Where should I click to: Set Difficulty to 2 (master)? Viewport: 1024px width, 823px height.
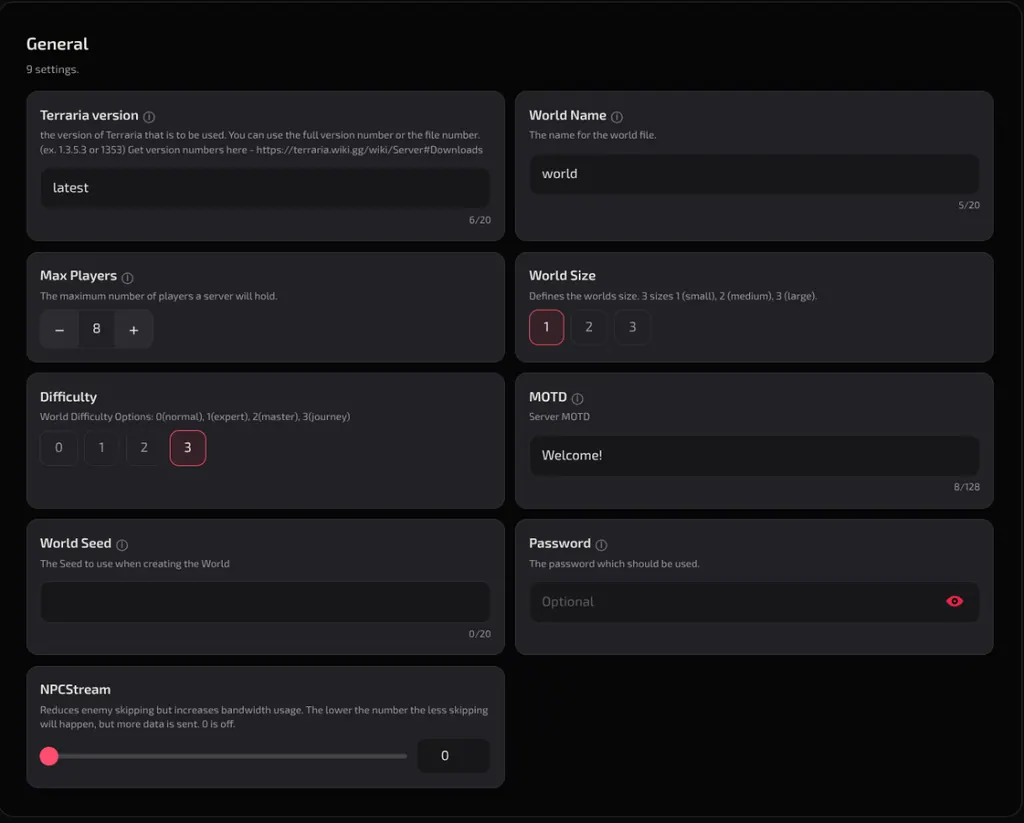(x=144, y=448)
